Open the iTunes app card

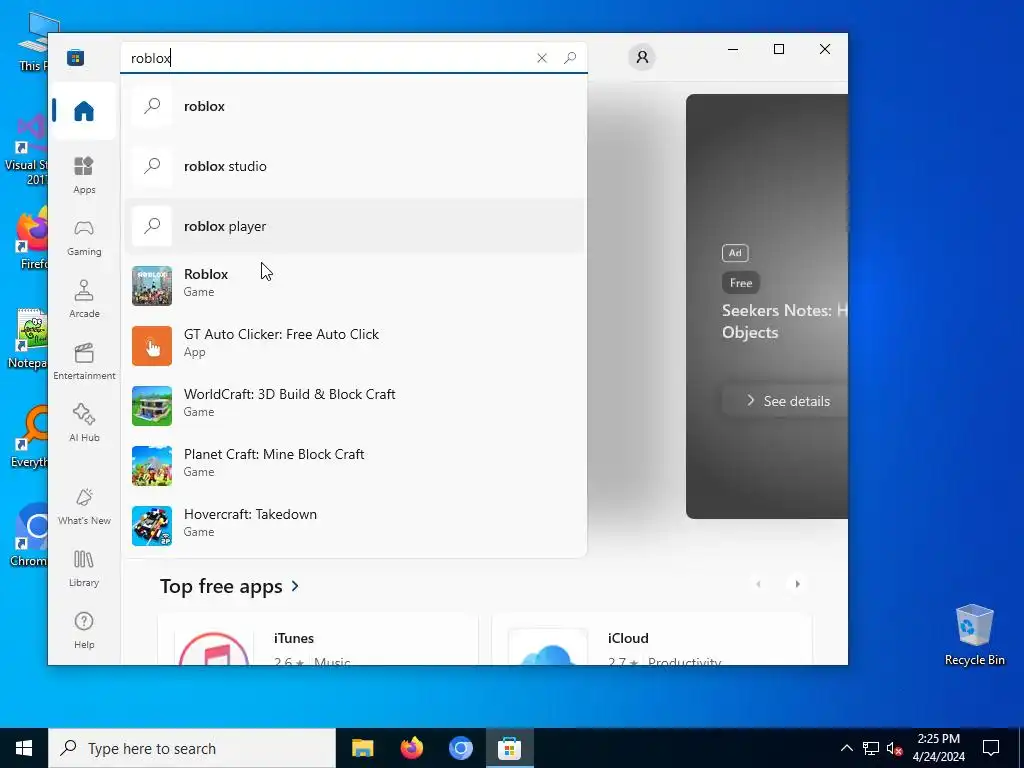point(318,640)
